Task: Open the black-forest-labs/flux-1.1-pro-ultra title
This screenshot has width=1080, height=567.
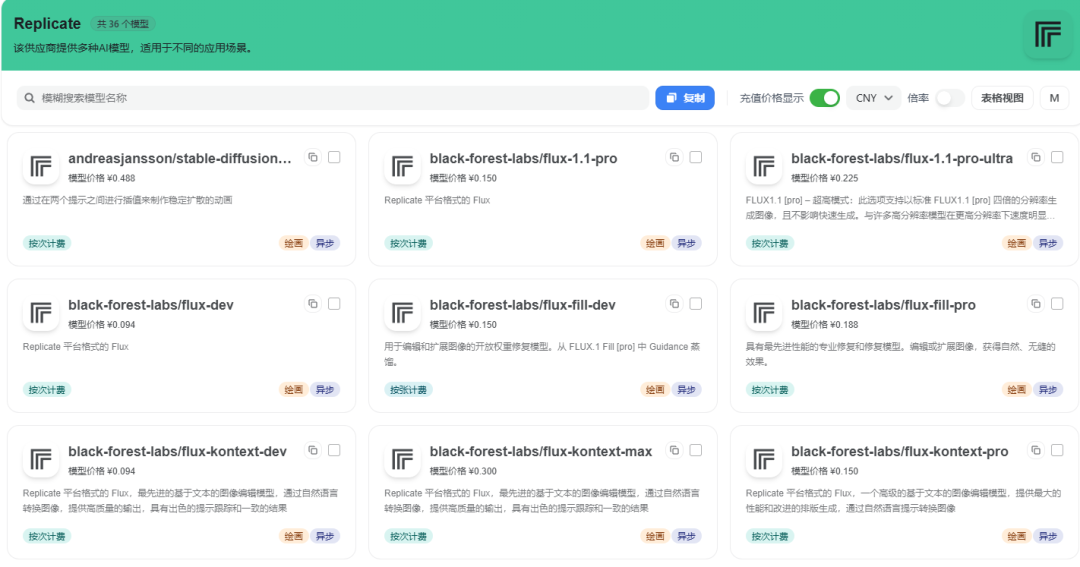Action: 902,158
